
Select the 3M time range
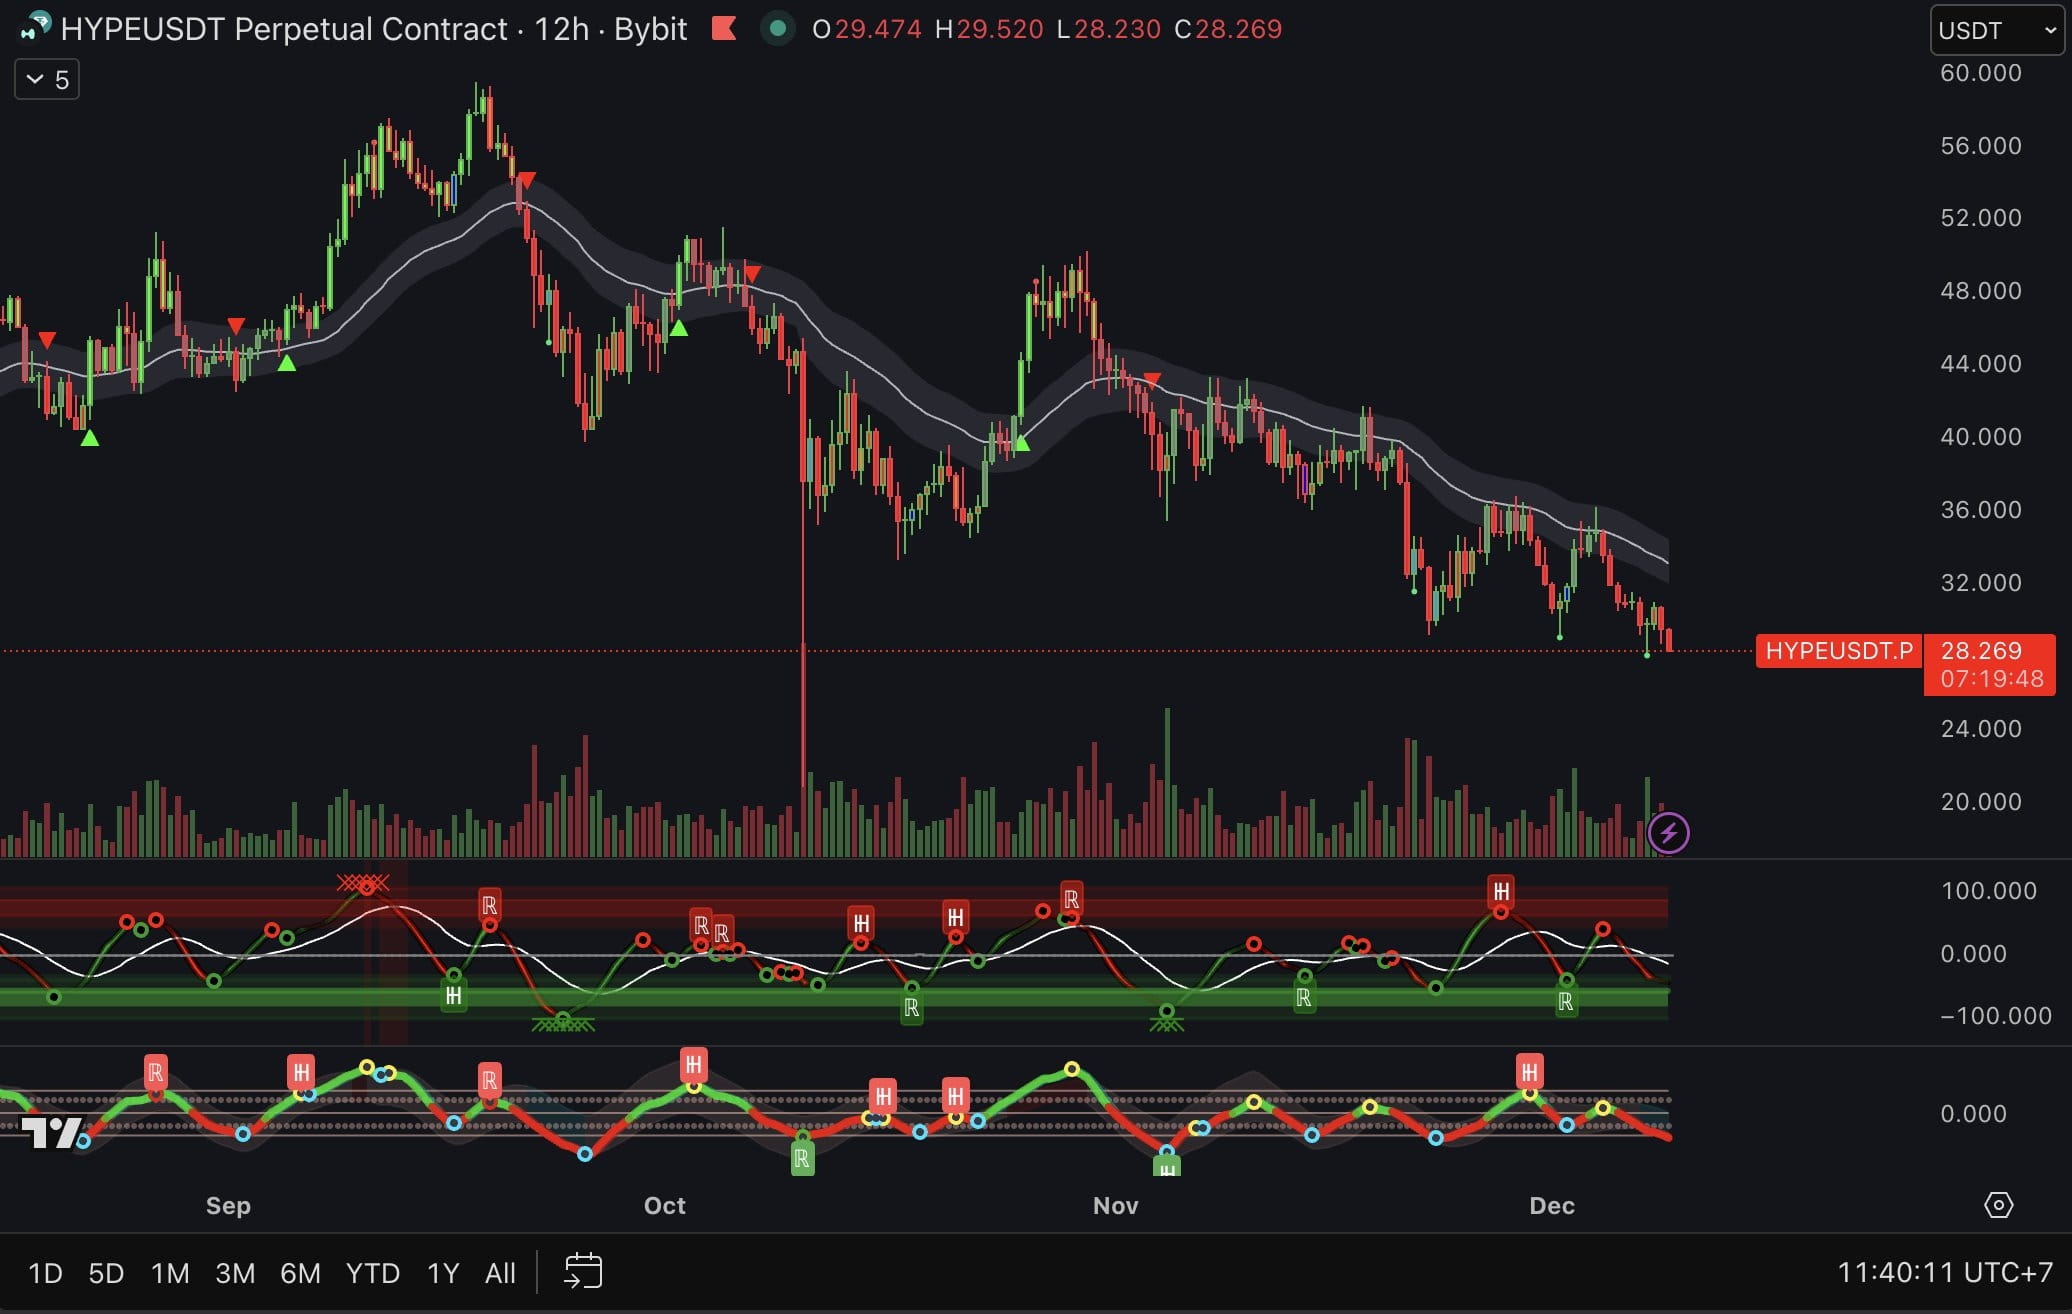coord(235,1273)
